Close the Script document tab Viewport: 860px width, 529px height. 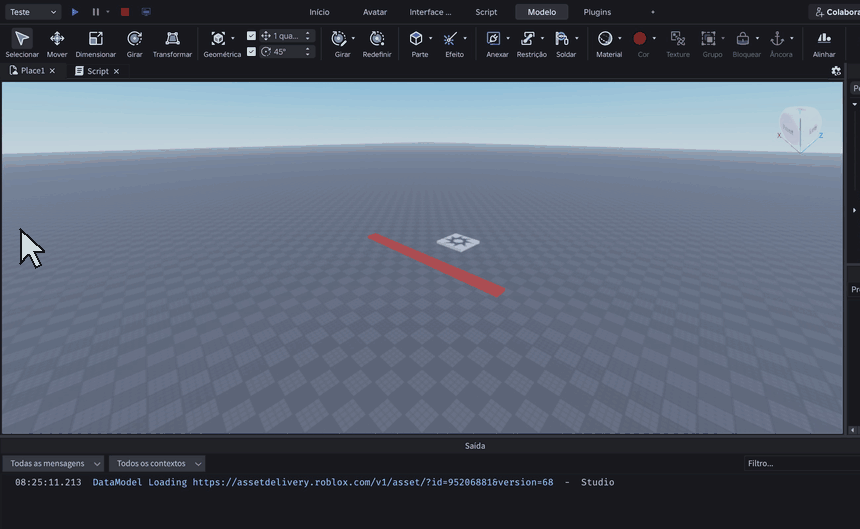pyautogui.click(x=116, y=71)
